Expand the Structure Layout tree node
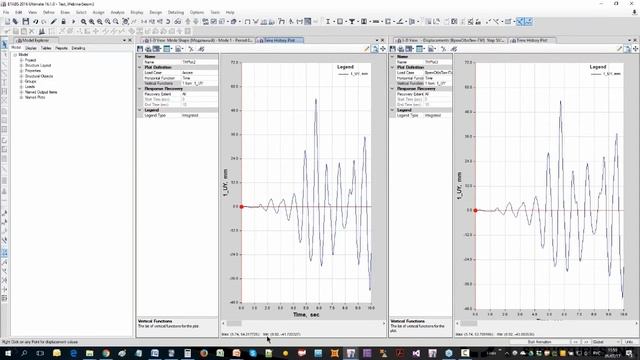Screen dimensions: 640x360 (x=21, y=65)
